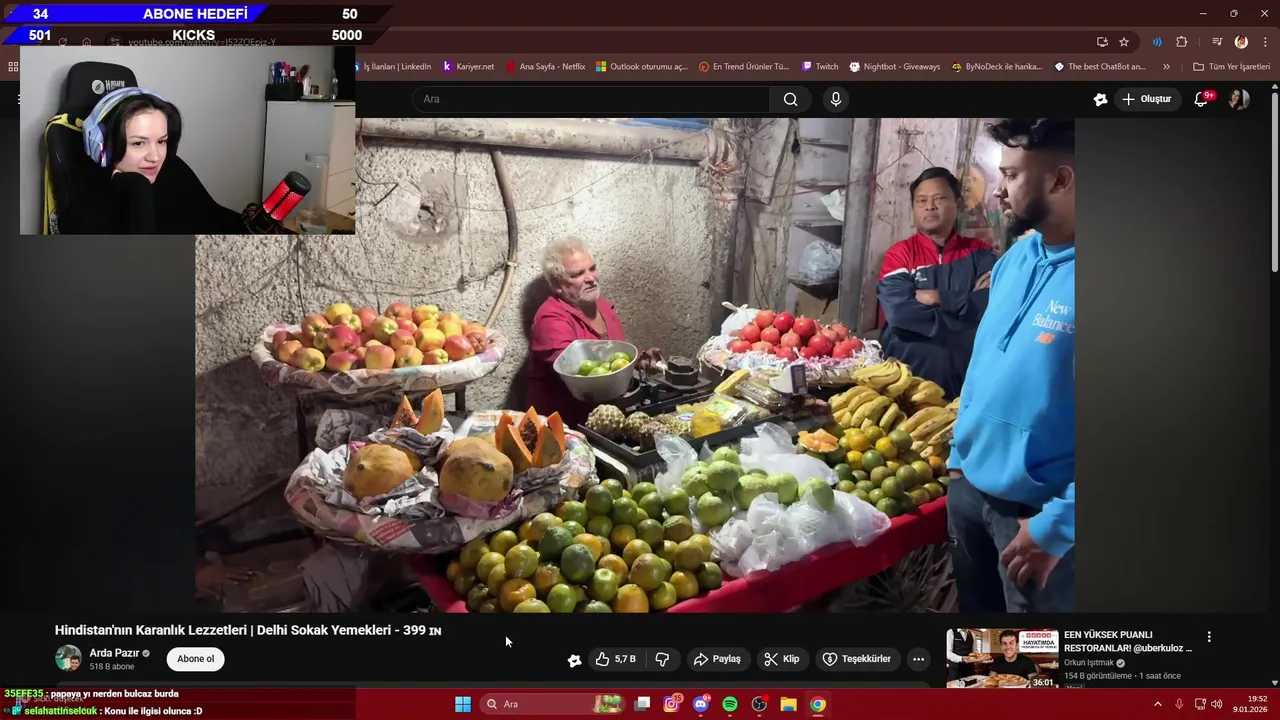The width and height of the screenshot is (1280, 720).
Task: Open Discord from taskbar
Action: tap(701, 704)
